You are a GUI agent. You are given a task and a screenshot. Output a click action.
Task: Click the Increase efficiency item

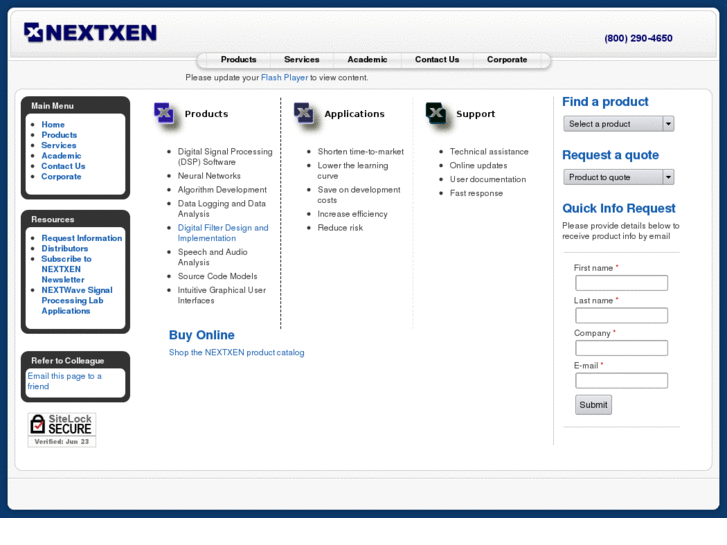tap(352, 214)
